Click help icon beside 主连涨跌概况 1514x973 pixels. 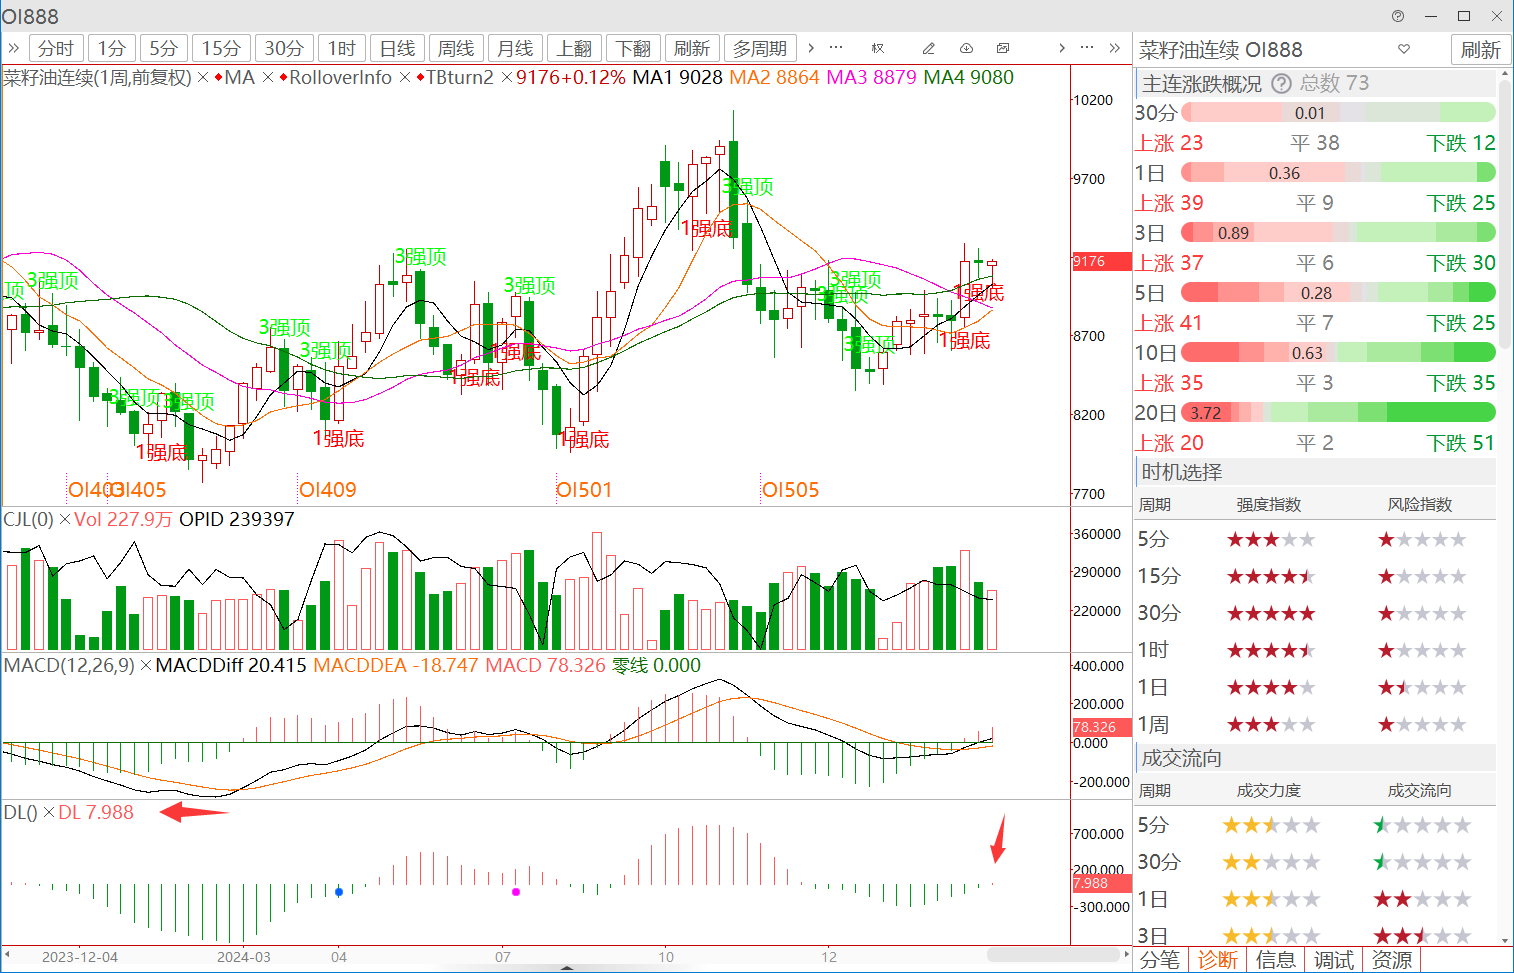click(1281, 84)
